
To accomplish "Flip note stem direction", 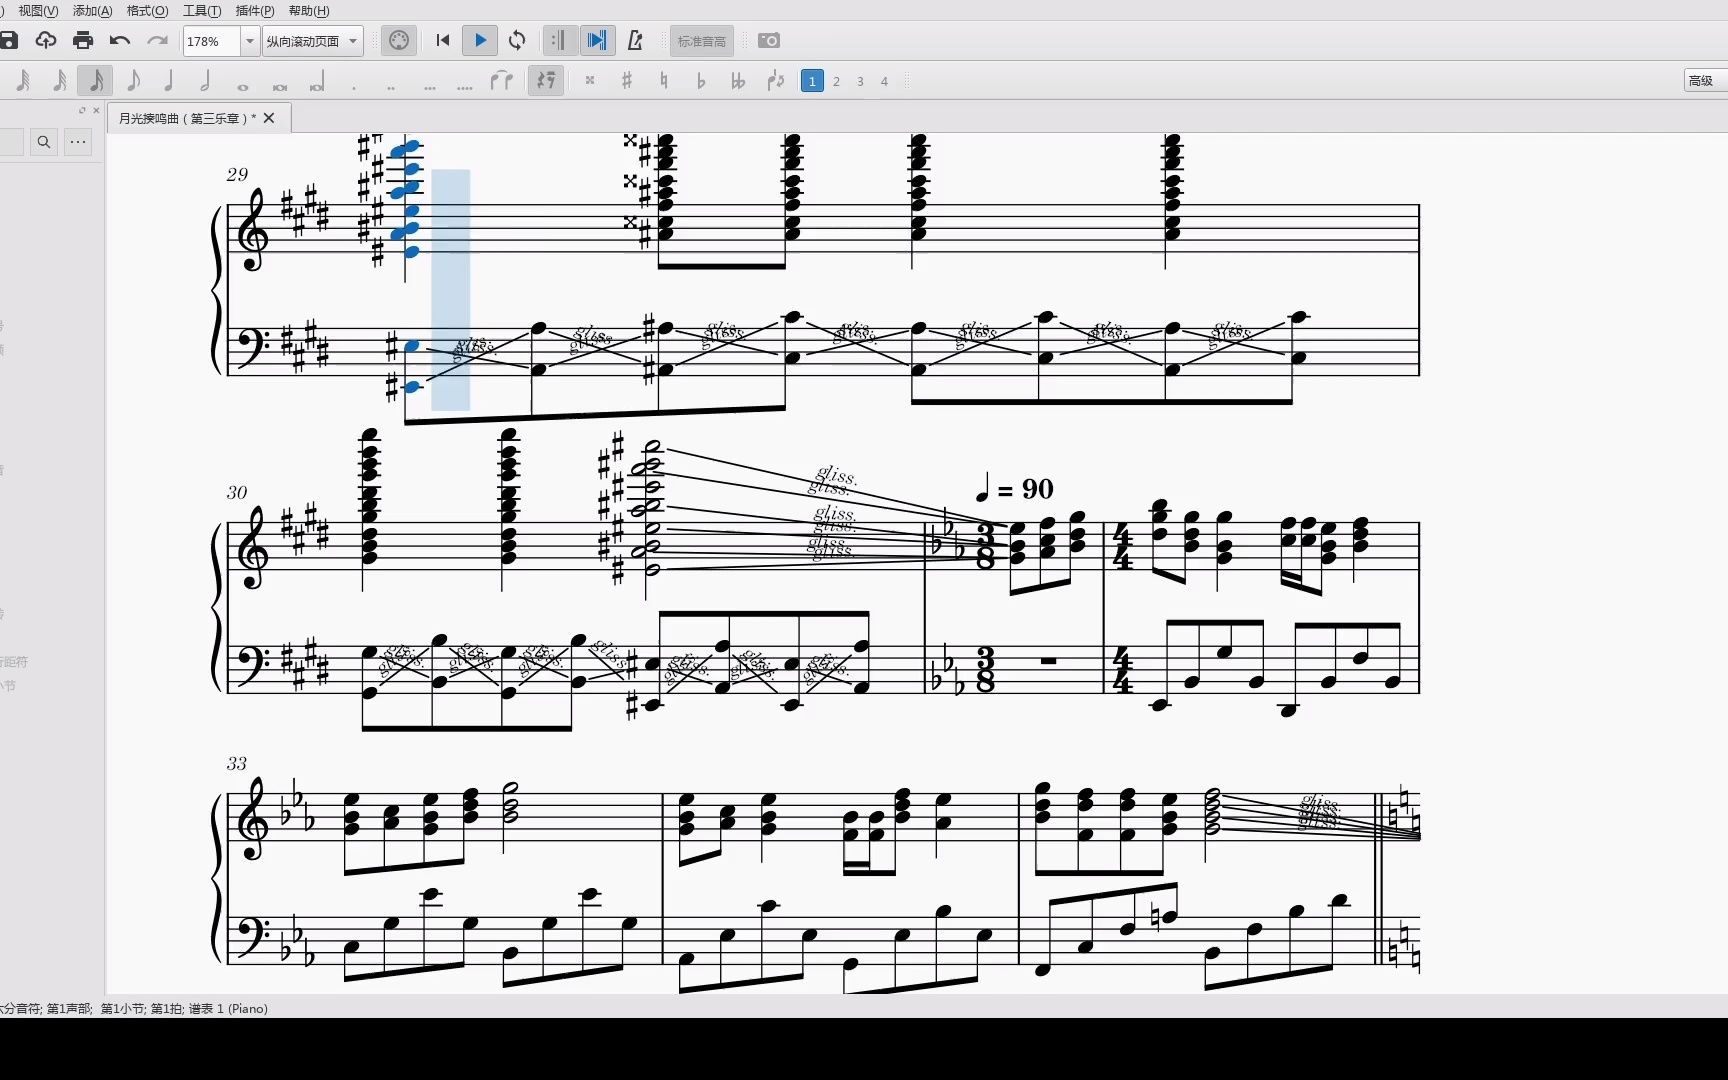I will pos(776,81).
